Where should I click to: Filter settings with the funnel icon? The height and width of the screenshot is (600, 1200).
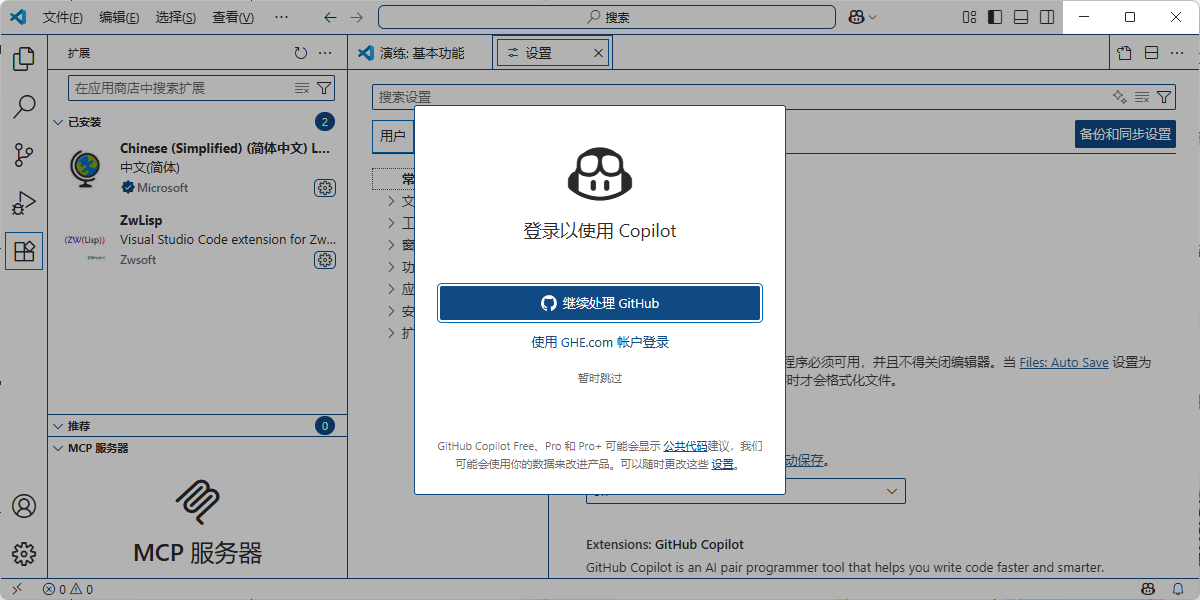(1164, 97)
